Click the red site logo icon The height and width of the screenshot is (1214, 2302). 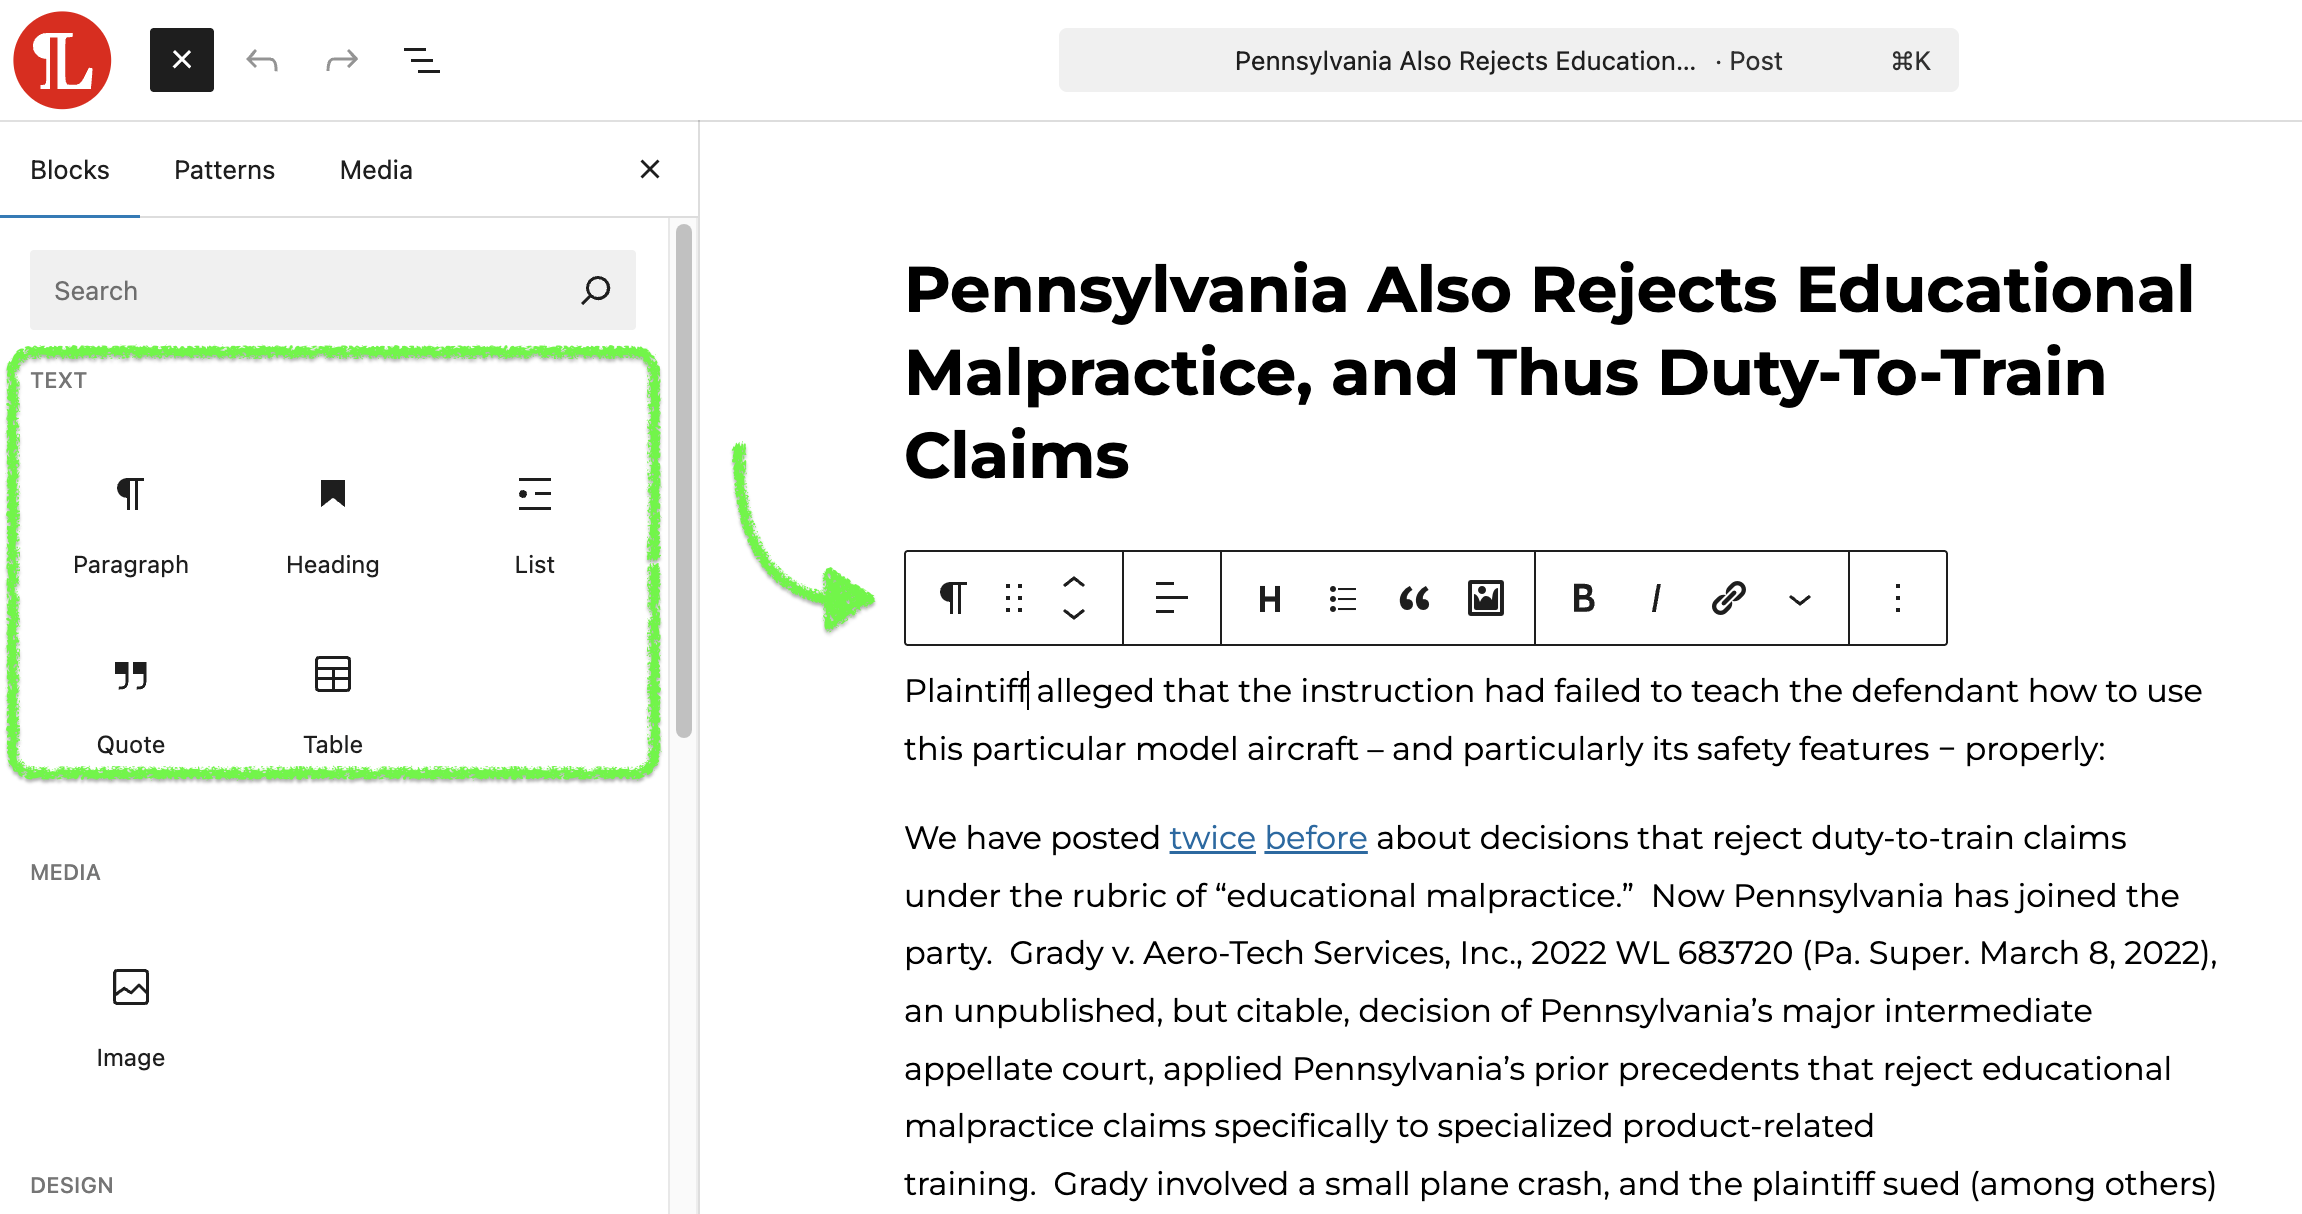pos(62,60)
